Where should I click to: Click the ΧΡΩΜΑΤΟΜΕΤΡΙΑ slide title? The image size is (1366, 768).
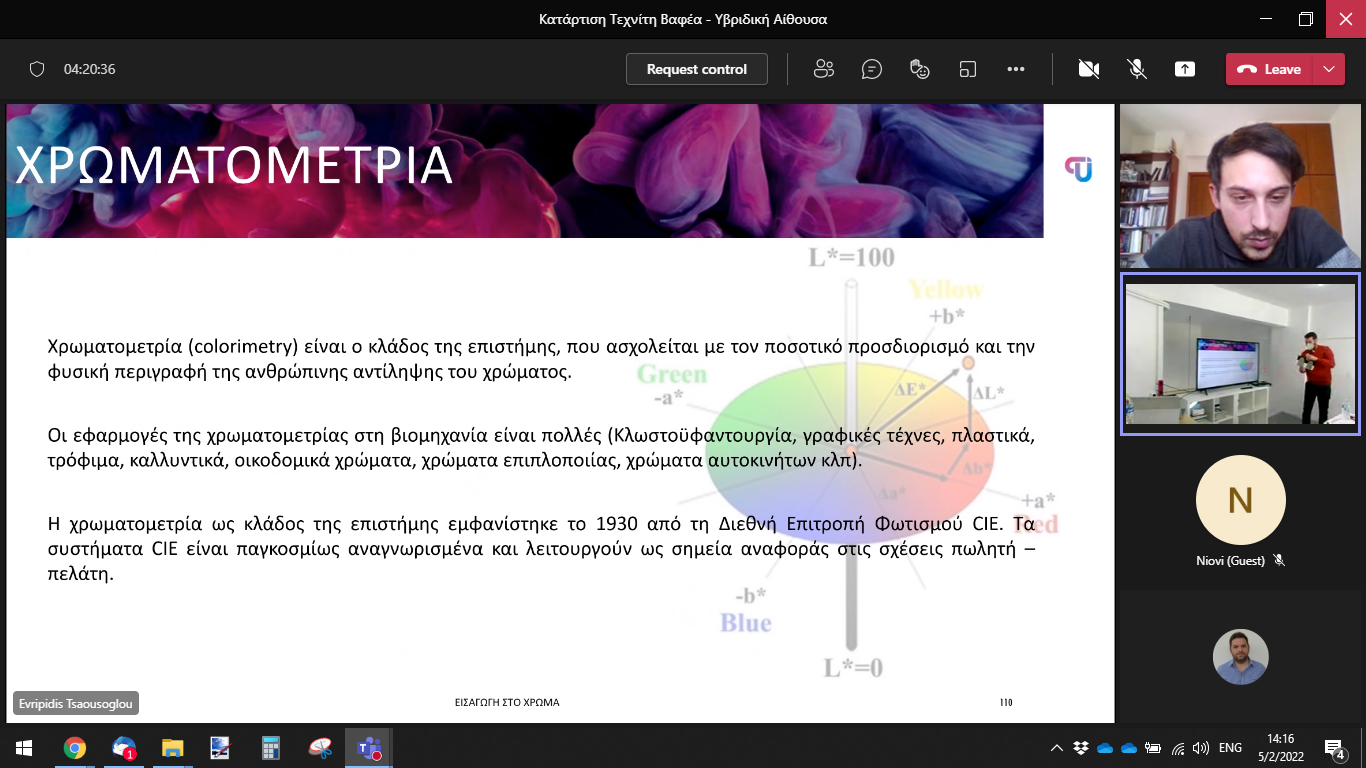pos(234,165)
